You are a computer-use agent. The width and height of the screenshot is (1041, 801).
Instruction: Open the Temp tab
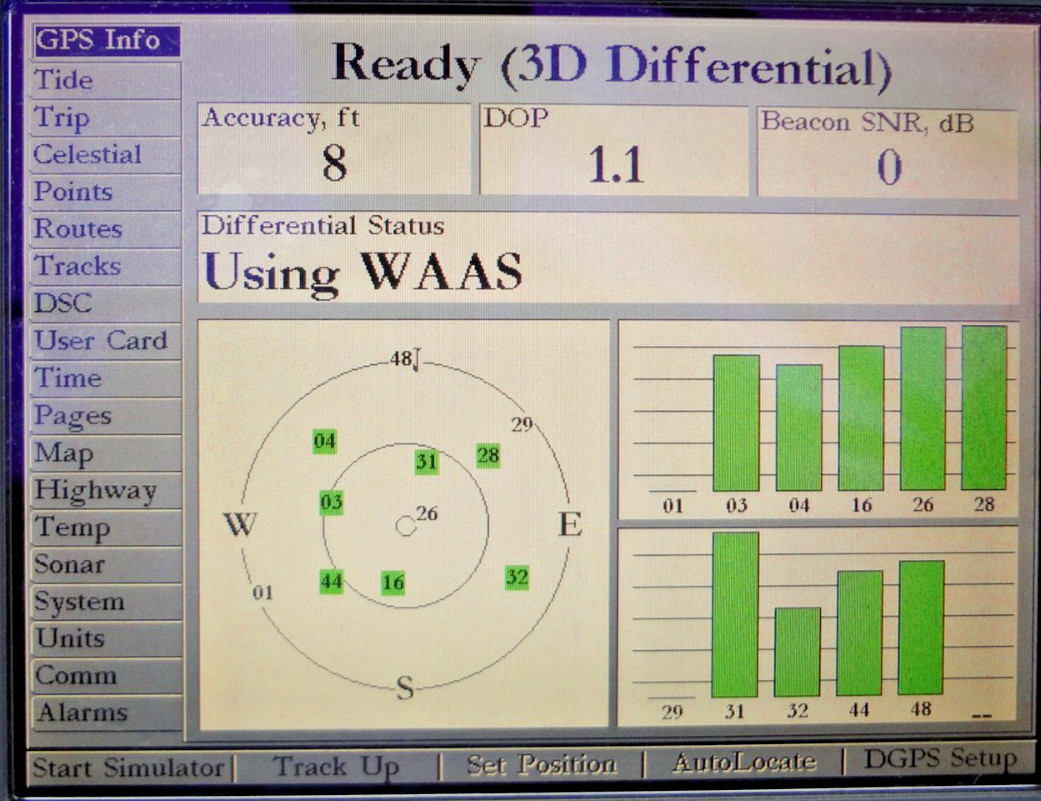(x=106, y=528)
